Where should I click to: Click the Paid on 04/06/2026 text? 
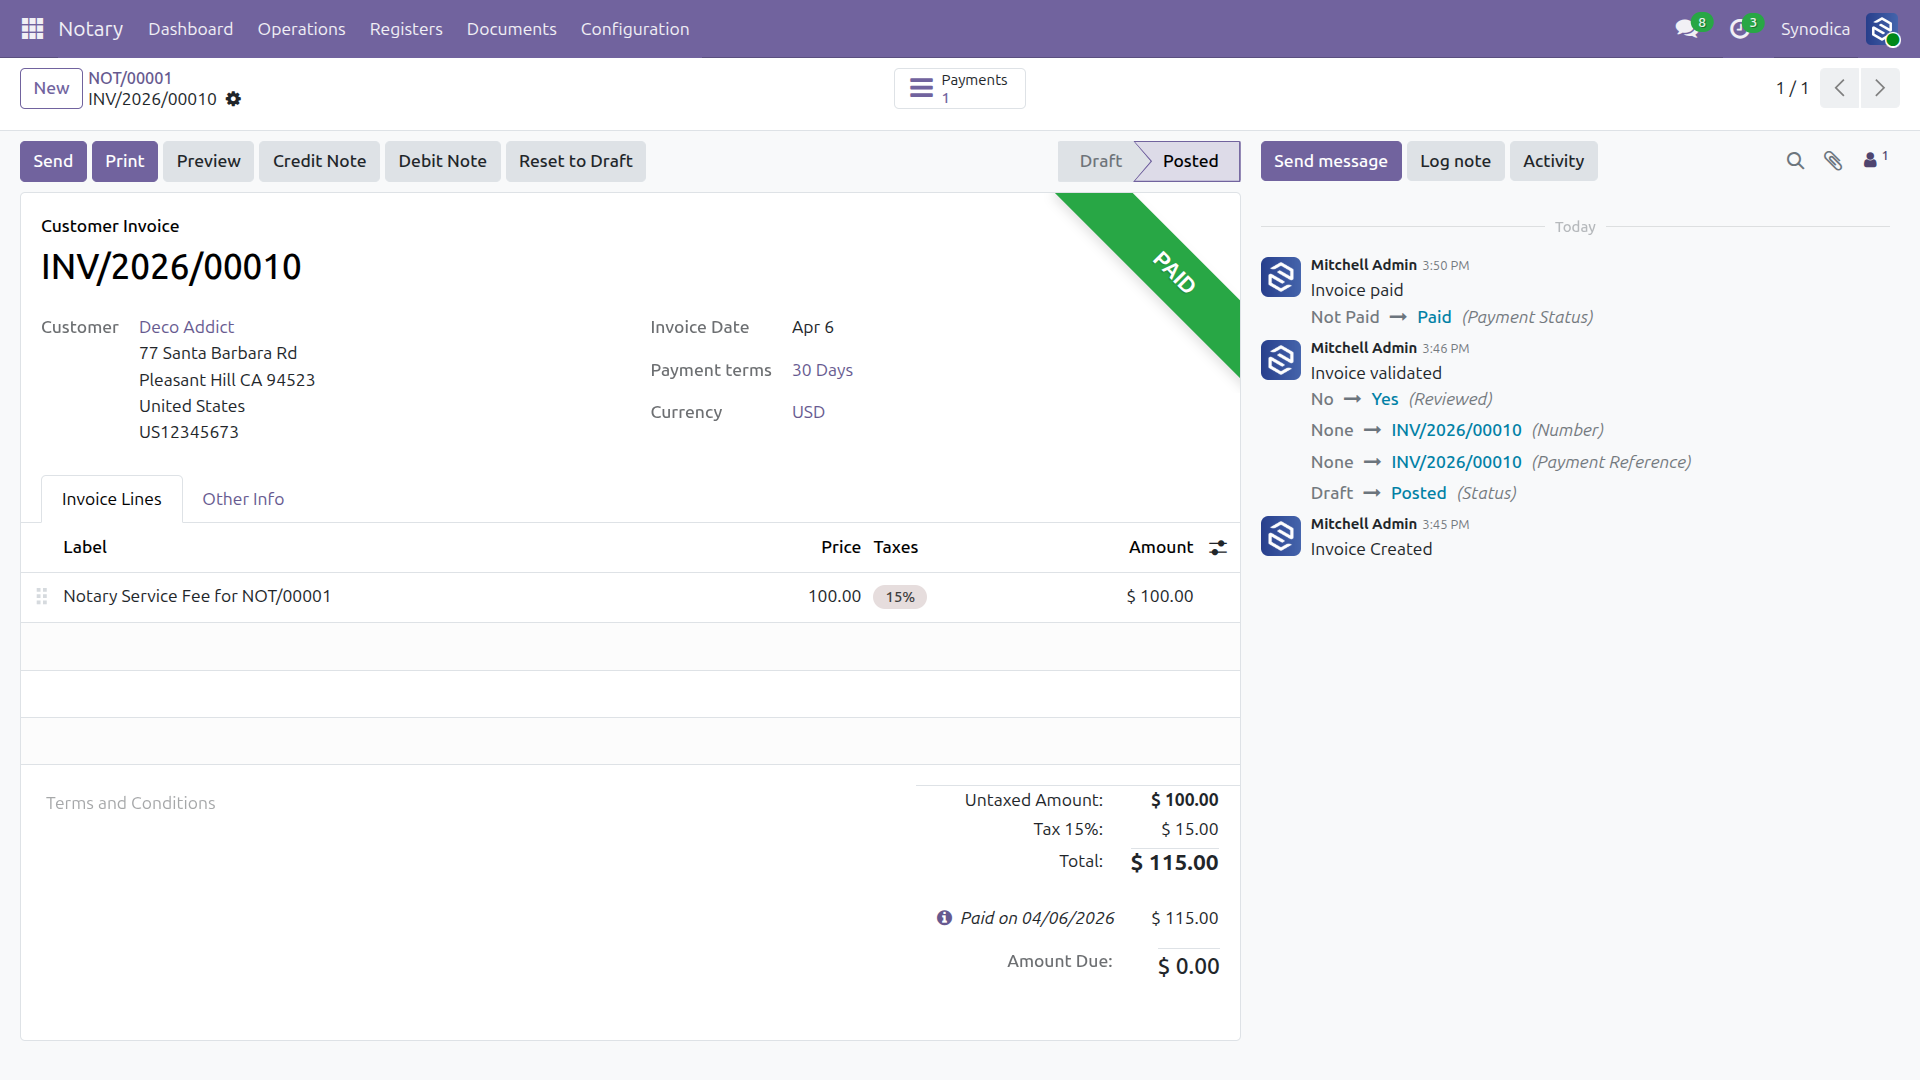click(x=1037, y=918)
